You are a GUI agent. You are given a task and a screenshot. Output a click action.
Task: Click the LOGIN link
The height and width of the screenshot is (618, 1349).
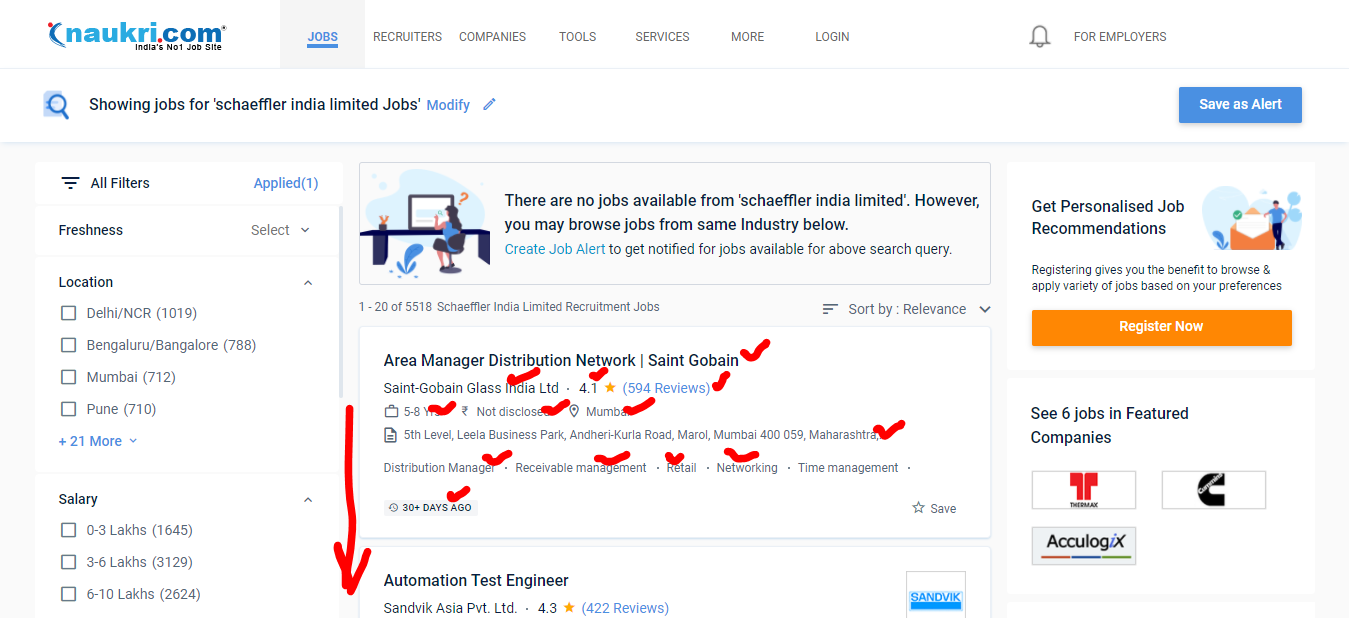[832, 37]
